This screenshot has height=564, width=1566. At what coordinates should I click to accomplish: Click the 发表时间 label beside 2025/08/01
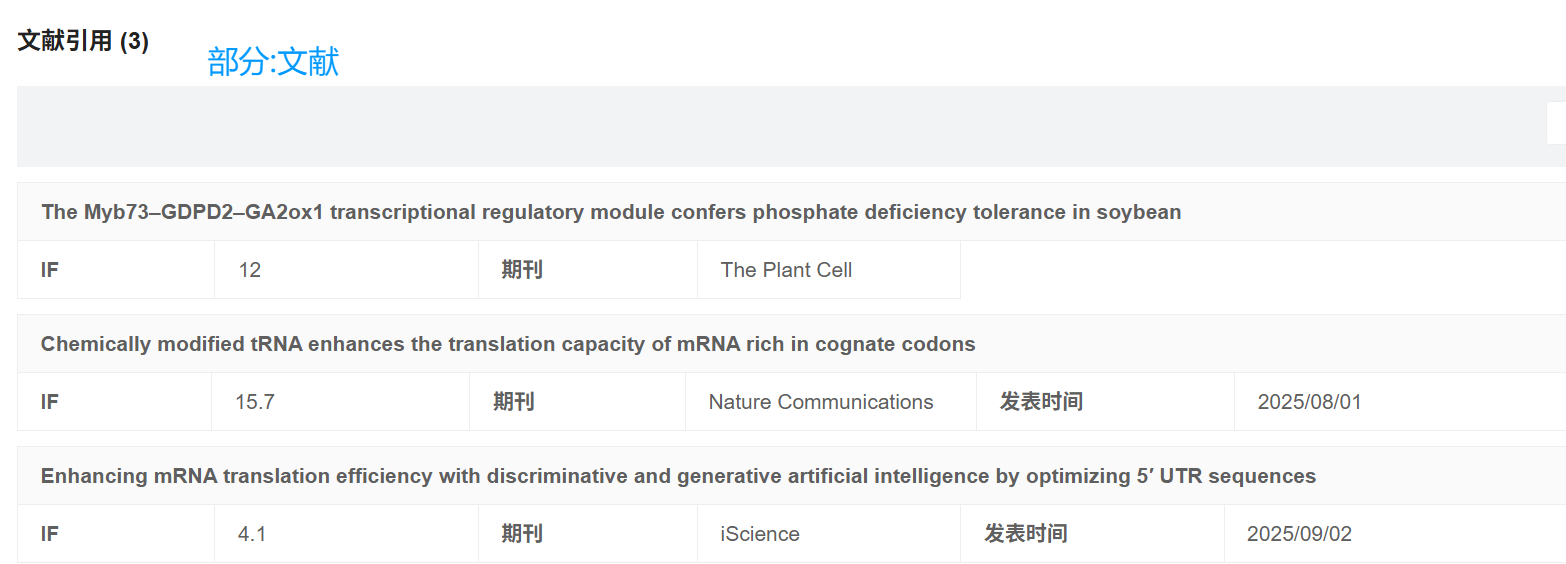click(x=1041, y=402)
